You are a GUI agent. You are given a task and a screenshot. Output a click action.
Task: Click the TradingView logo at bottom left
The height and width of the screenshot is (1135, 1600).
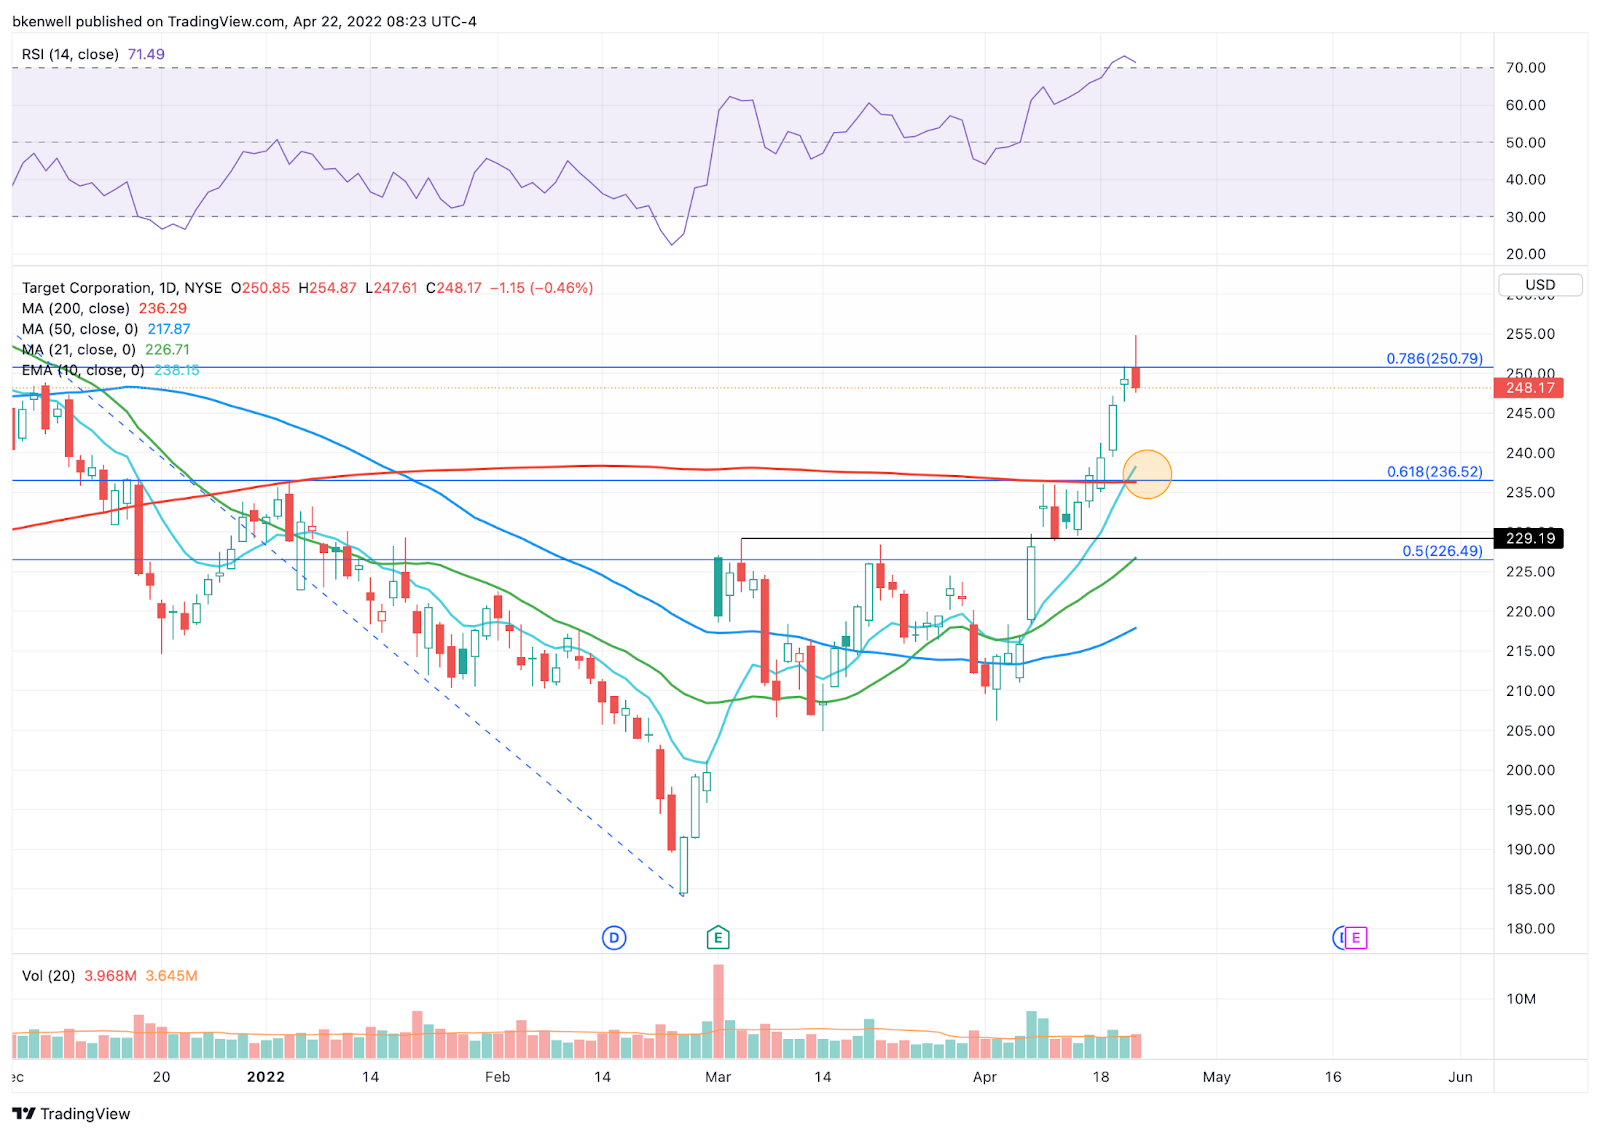click(x=71, y=1114)
